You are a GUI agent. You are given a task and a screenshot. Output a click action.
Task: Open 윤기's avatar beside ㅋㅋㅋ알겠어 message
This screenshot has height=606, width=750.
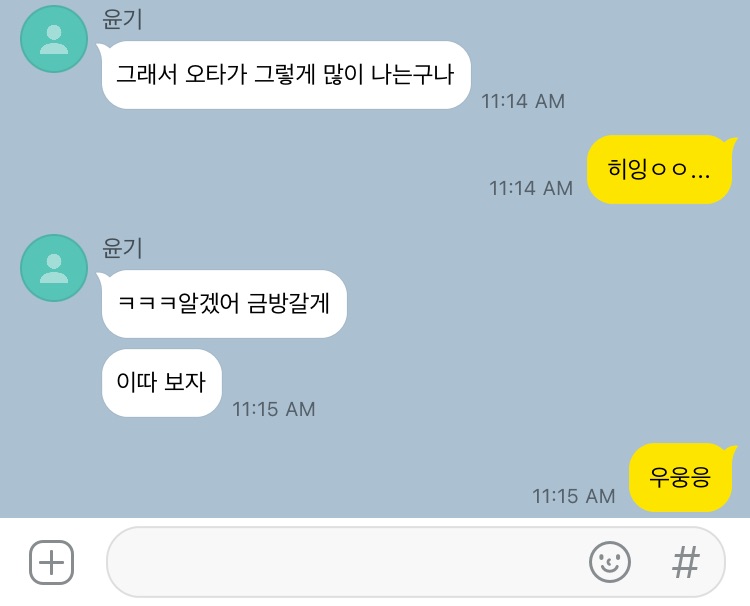[54, 268]
